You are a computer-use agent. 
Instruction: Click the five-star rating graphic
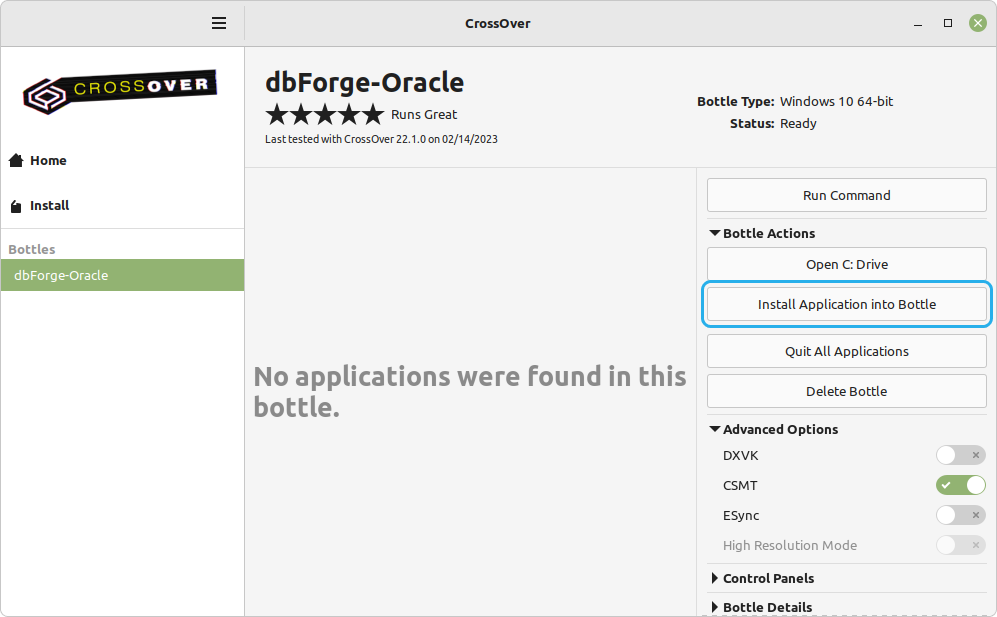324,114
